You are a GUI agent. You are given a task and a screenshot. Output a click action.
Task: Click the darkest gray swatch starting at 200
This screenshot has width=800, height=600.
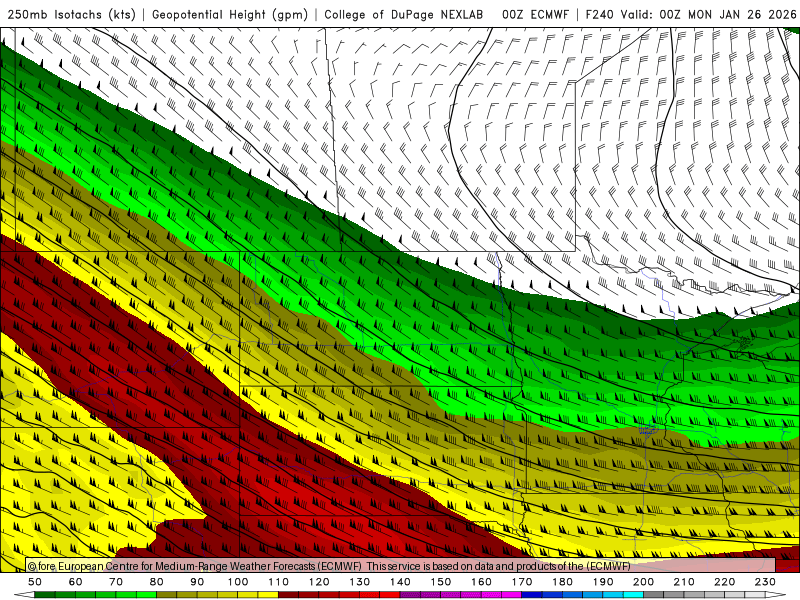pyautogui.click(x=654, y=595)
